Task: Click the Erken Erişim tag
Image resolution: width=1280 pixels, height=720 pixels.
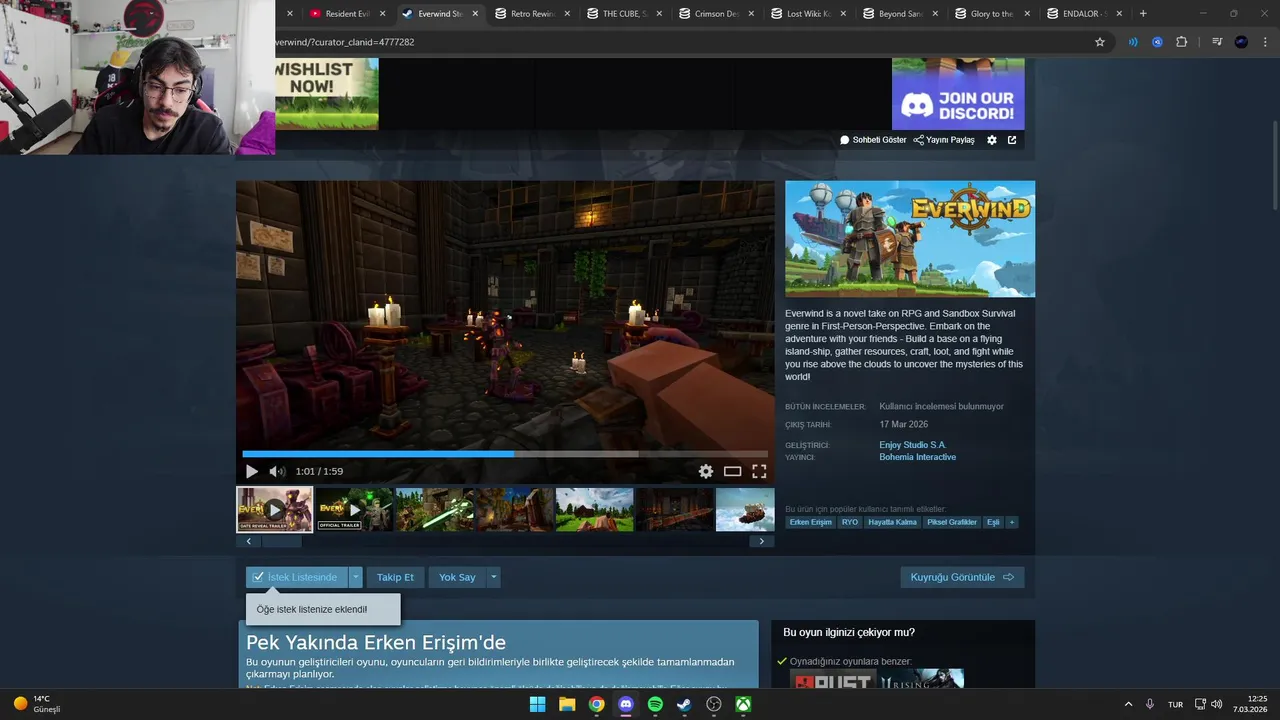Action: coord(810,522)
